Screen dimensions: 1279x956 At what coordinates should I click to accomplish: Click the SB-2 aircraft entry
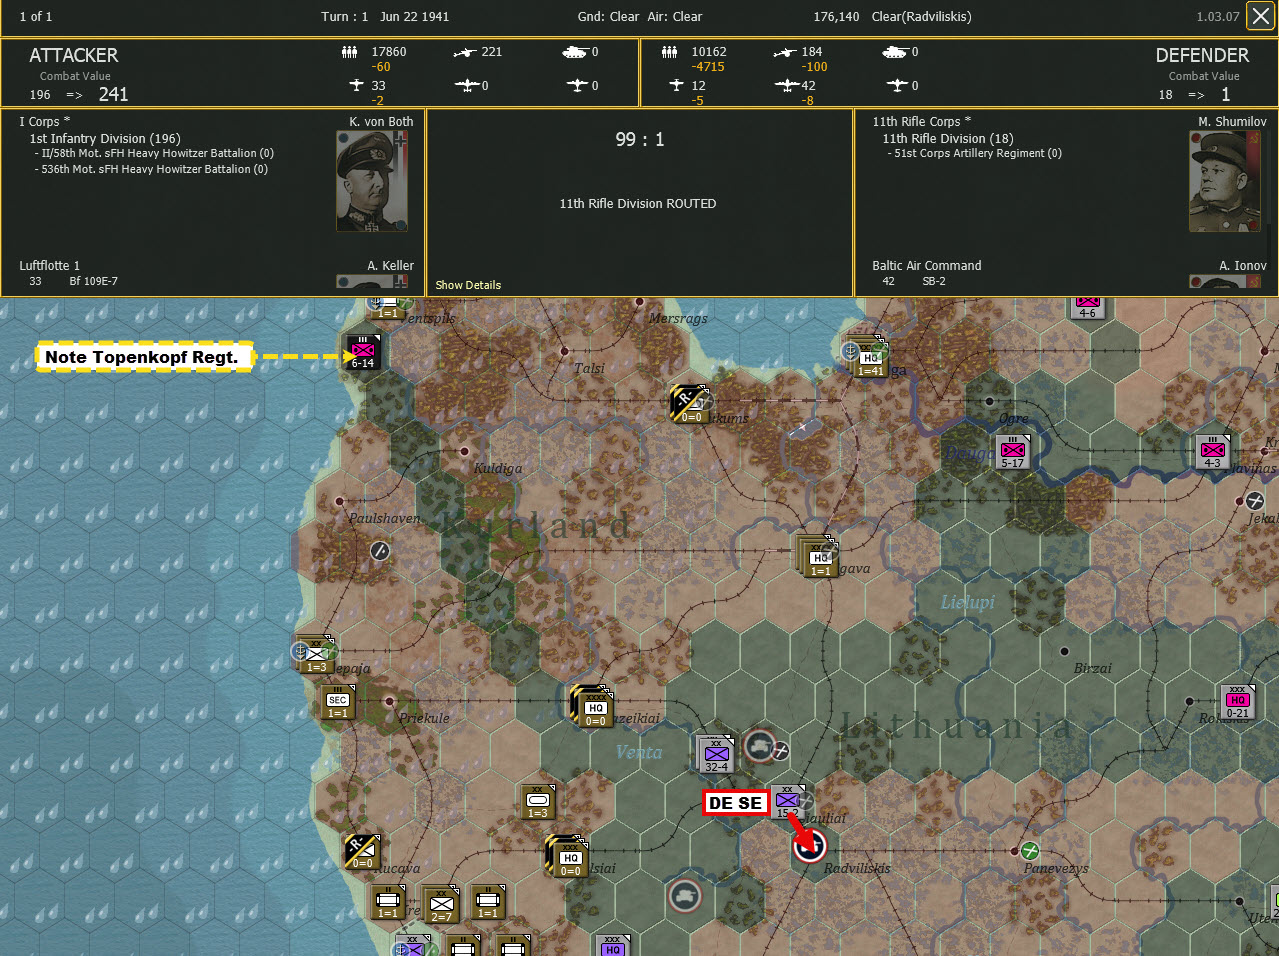click(x=934, y=282)
